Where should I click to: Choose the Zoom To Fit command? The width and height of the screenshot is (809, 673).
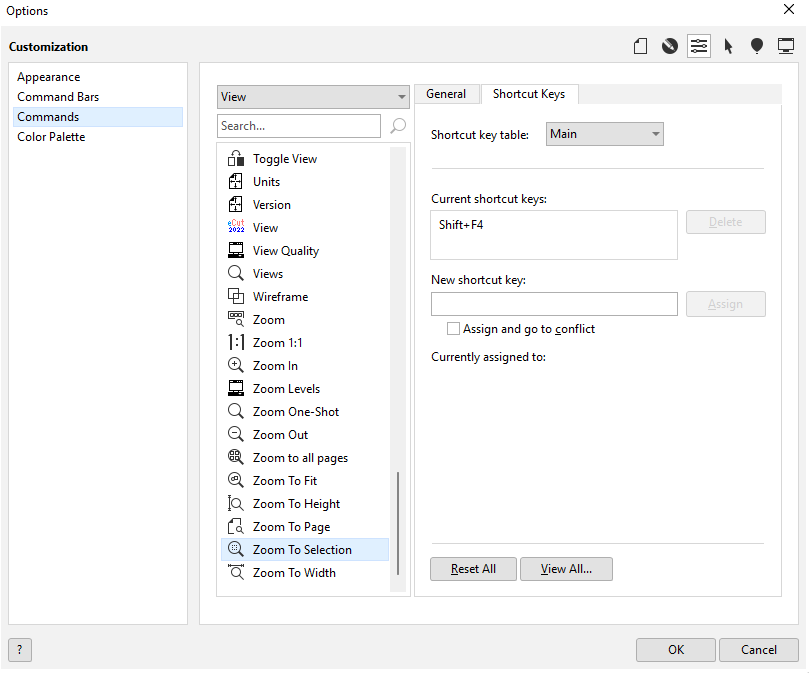click(285, 481)
